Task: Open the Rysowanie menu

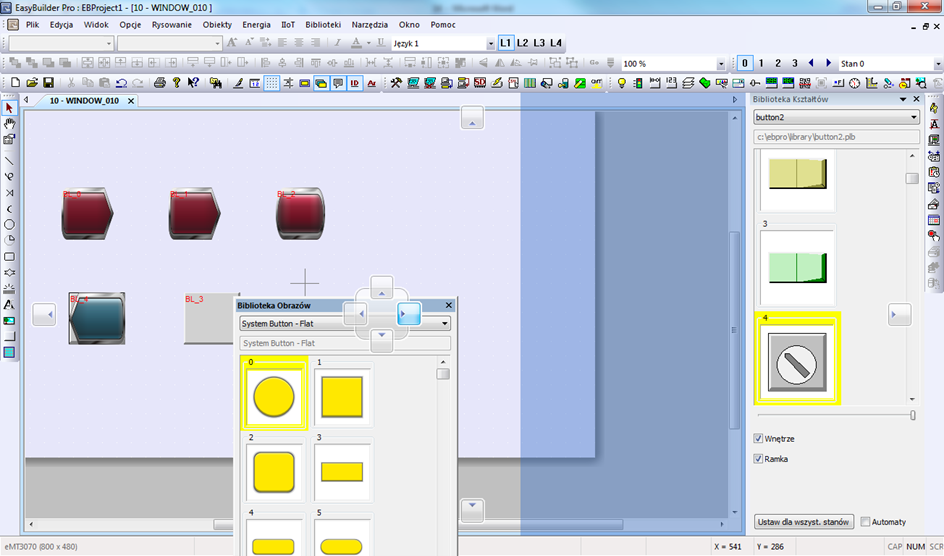Action: [172, 25]
